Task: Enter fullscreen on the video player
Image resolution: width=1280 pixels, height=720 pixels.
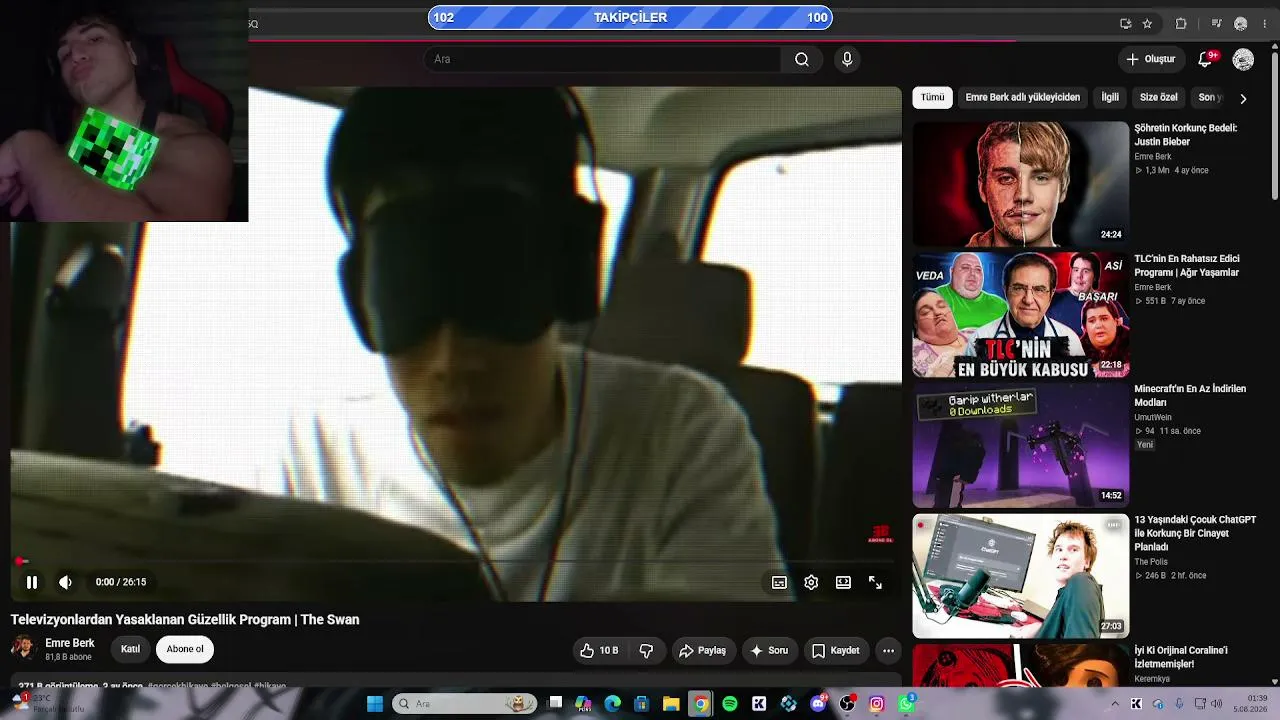Action: pyautogui.click(x=875, y=582)
